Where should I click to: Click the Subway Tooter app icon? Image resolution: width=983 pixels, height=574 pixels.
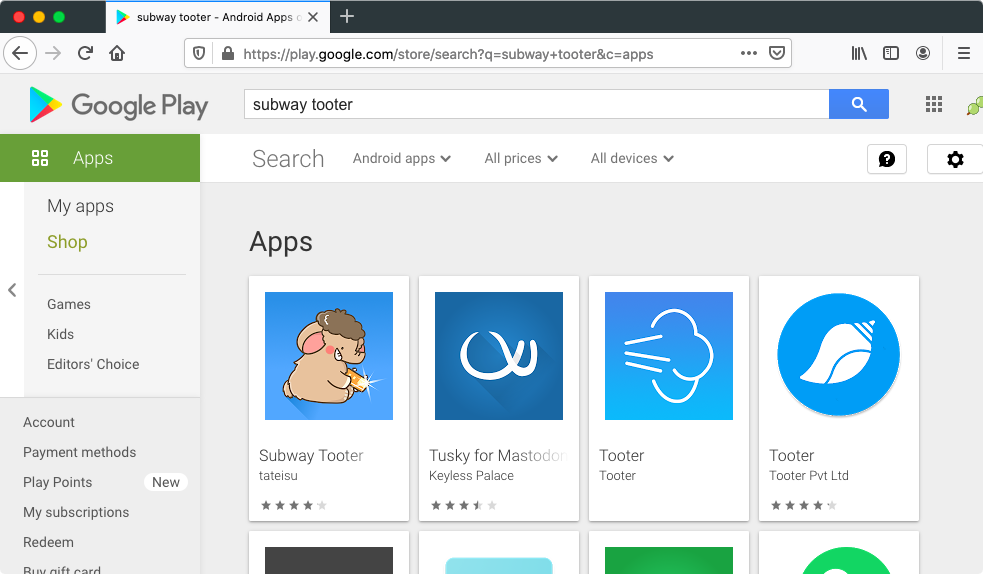pyautogui.click(x=329, y=356)
